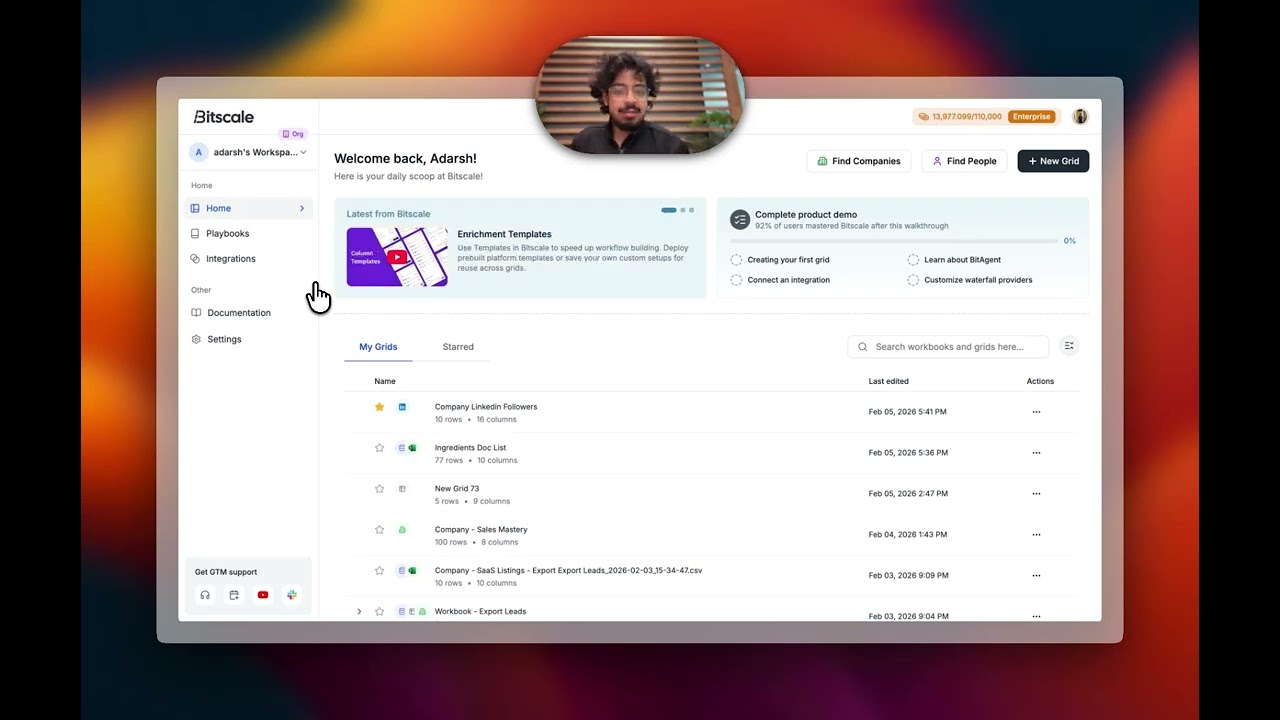Play the Column Templates video thumbnail
1280x720 pixels.
tap(397, 257)
